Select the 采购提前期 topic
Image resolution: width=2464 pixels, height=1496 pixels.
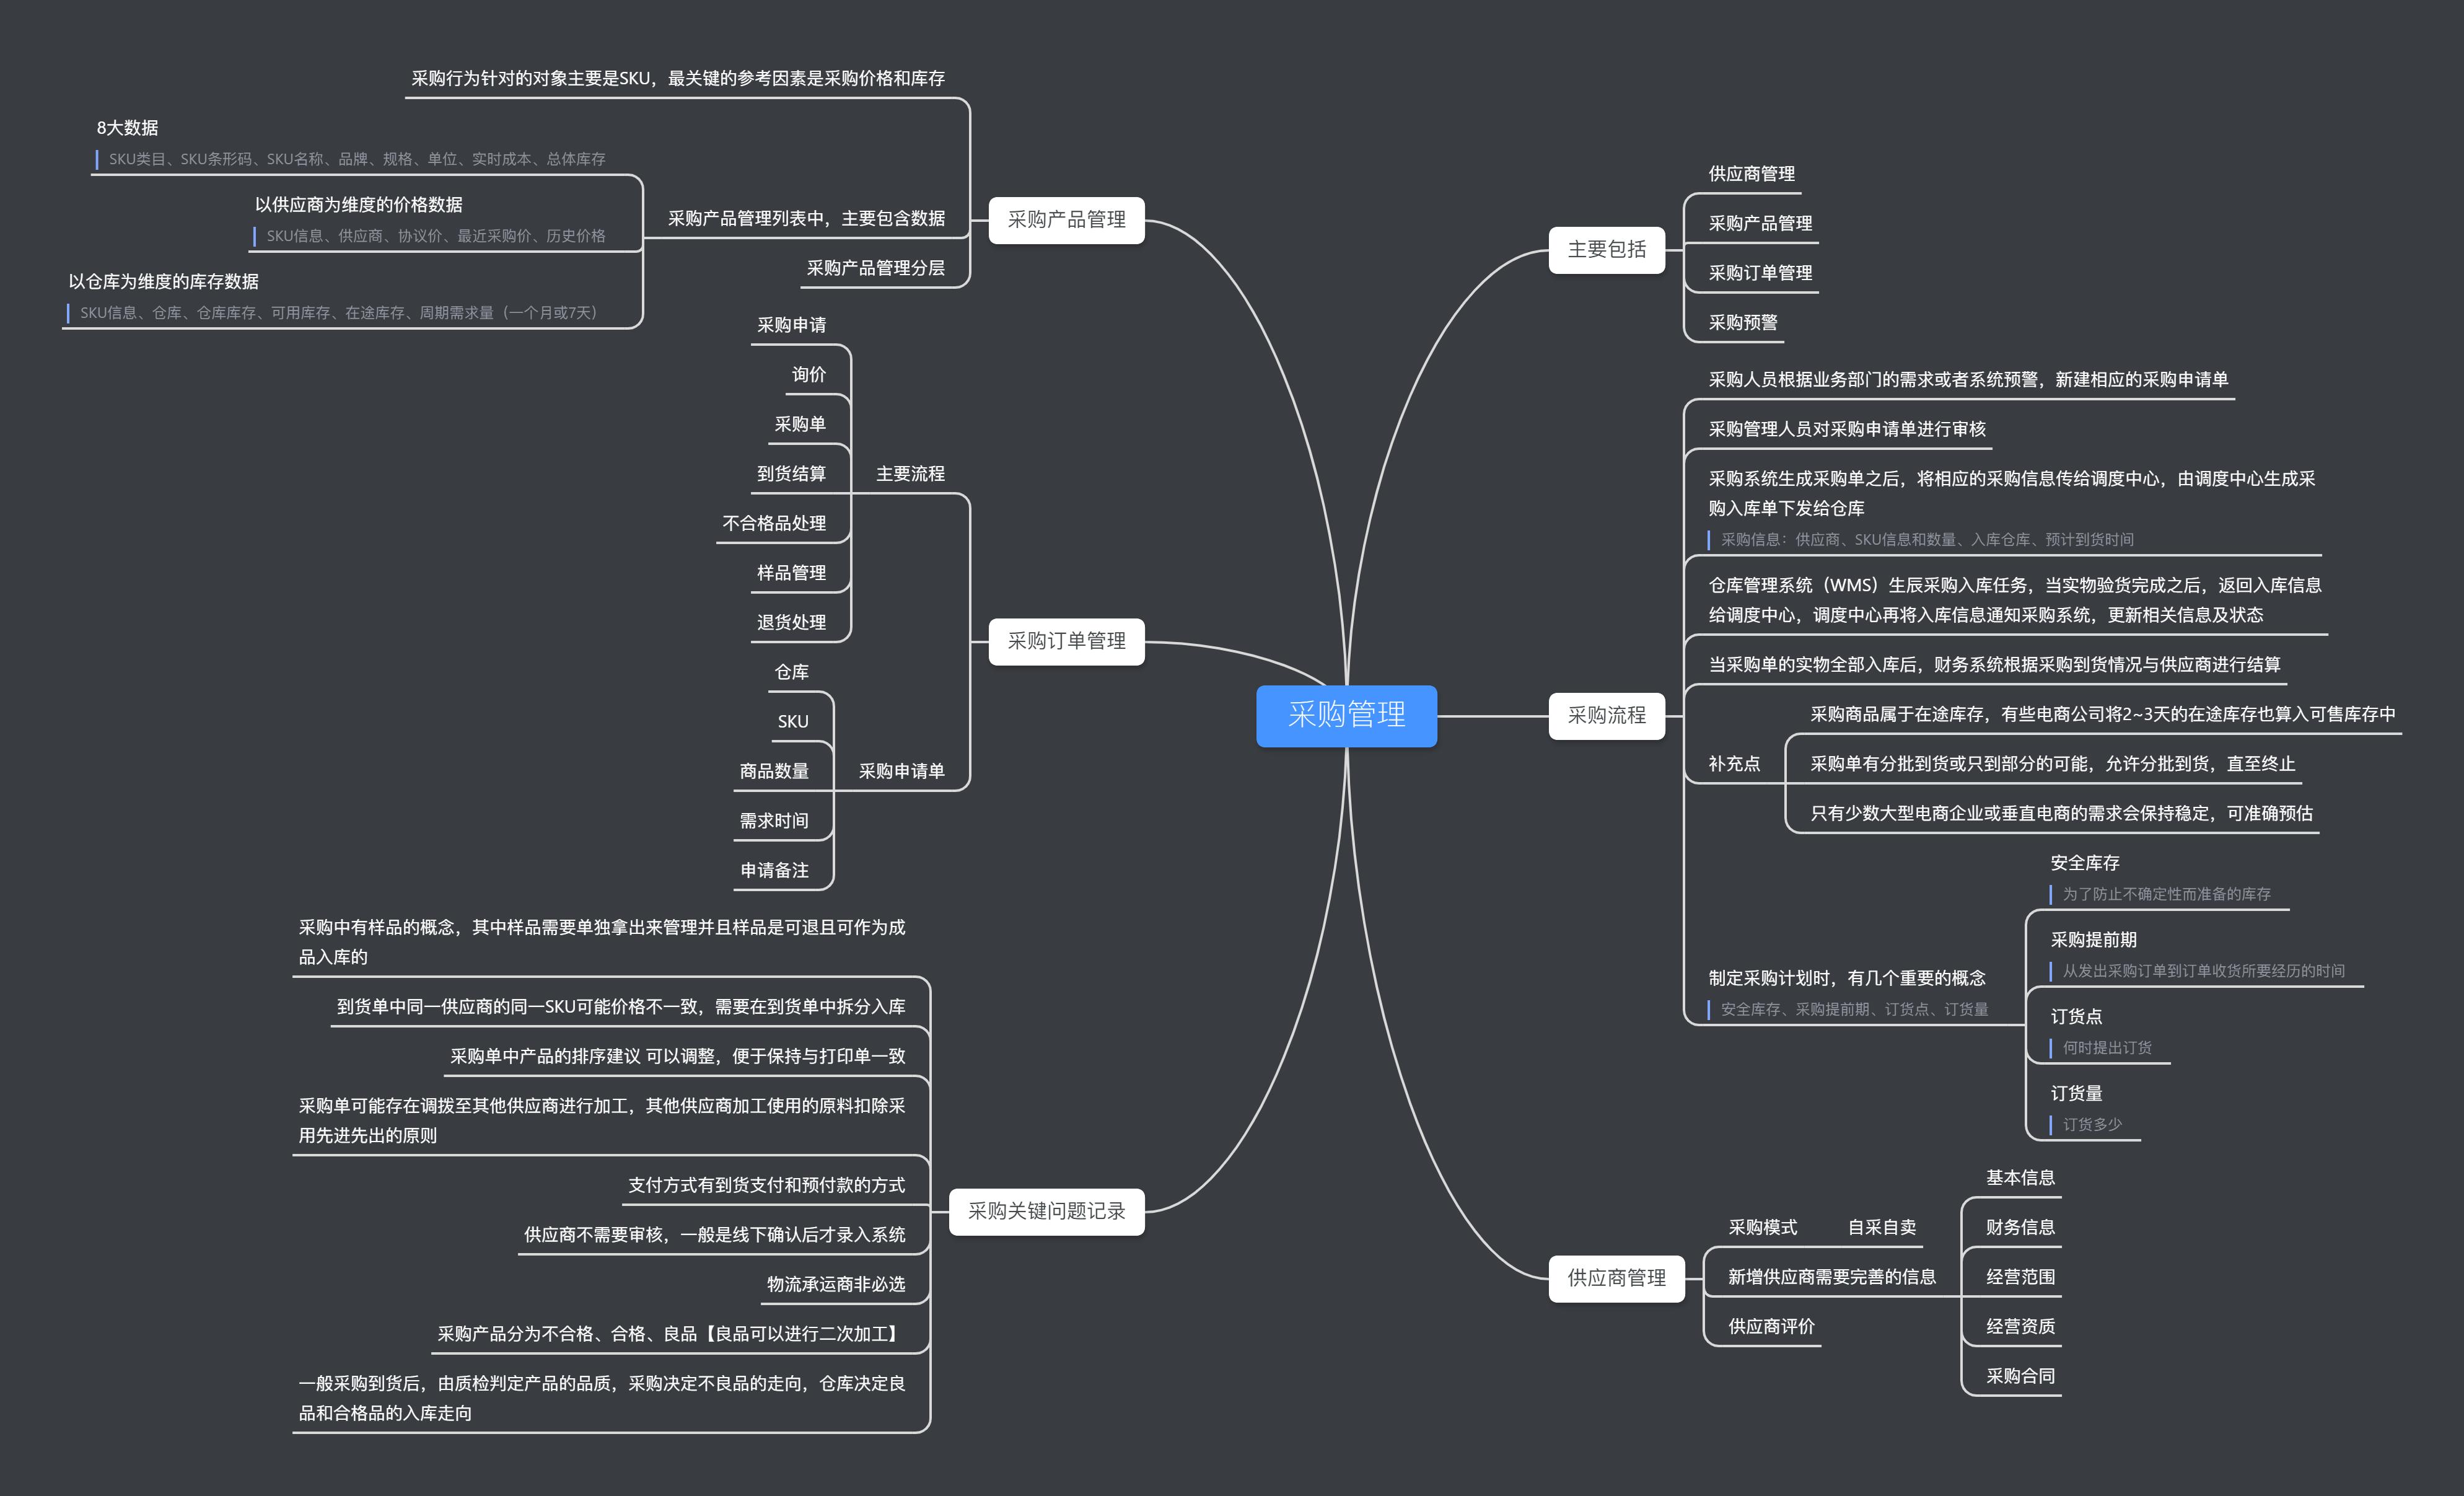(x=2093, y=940)
